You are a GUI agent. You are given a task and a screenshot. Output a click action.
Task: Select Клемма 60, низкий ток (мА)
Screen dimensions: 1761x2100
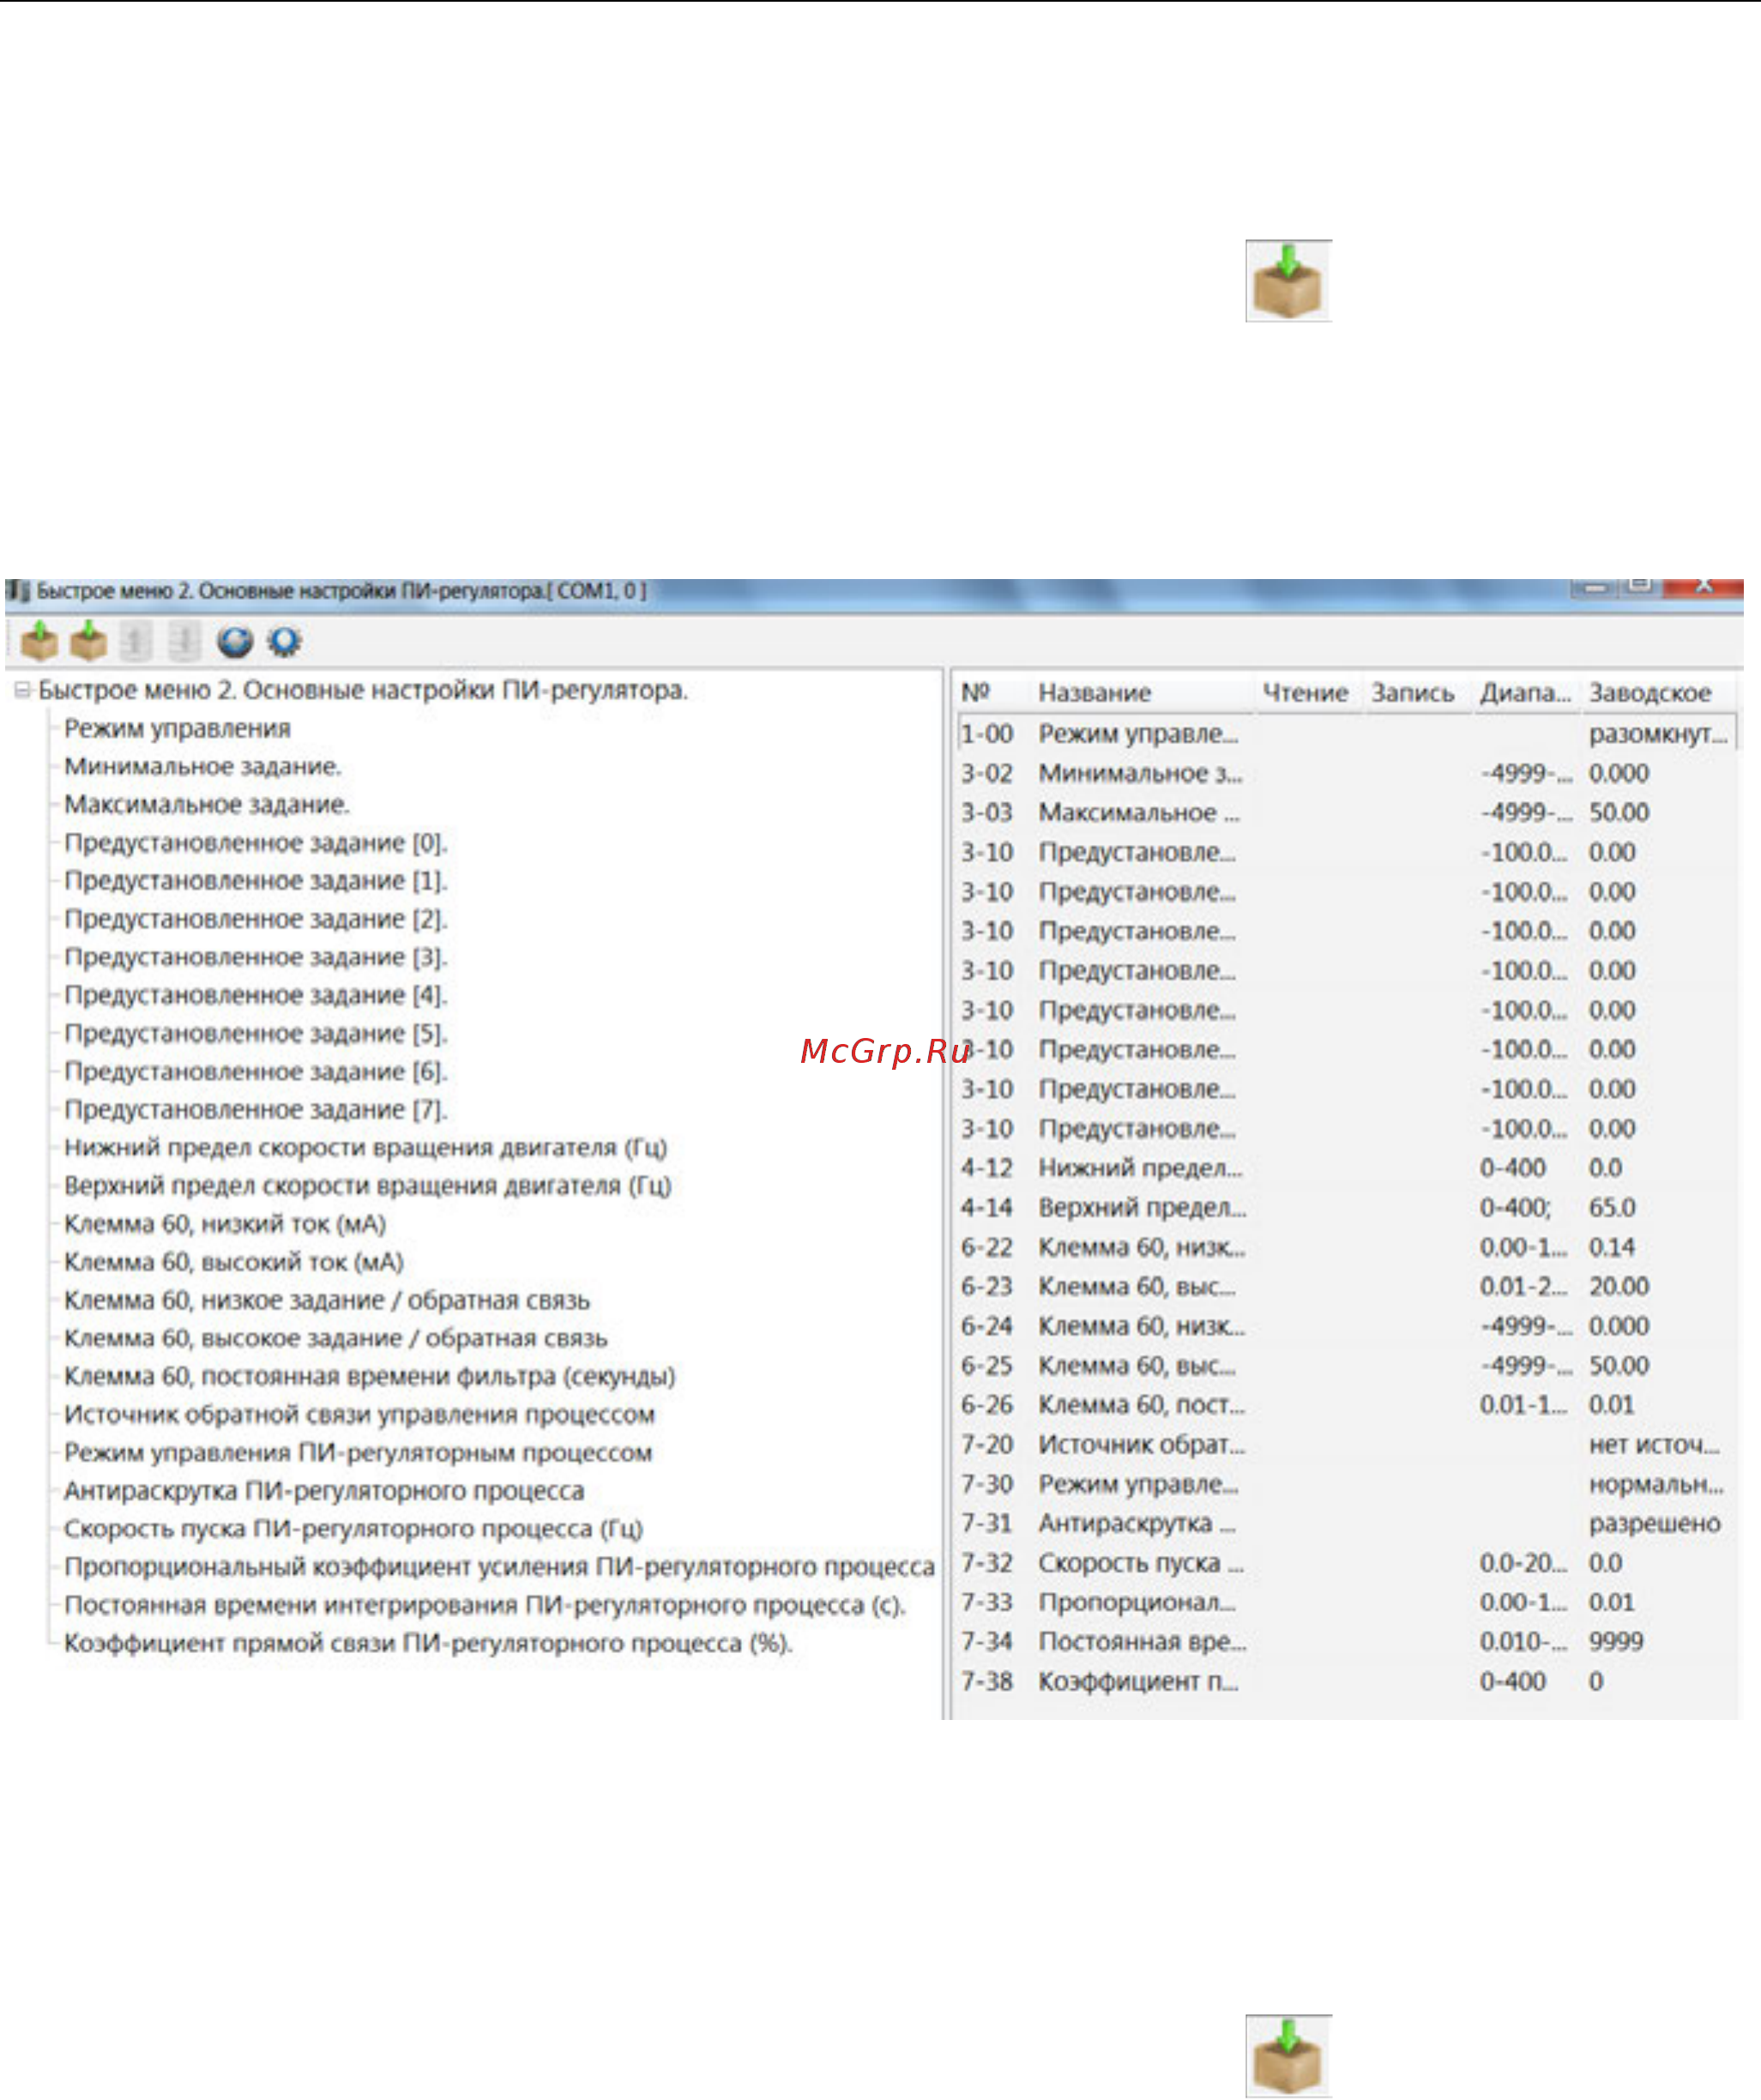pos(225,1224)
